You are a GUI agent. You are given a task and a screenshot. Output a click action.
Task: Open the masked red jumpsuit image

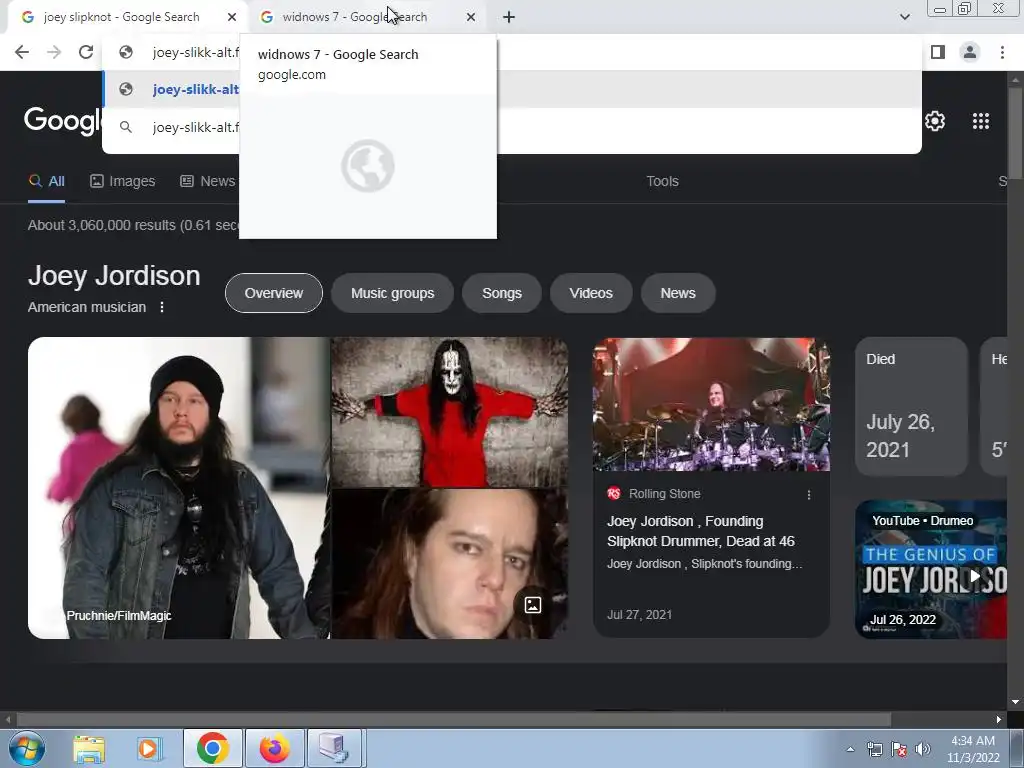click(x=449, y=412)
